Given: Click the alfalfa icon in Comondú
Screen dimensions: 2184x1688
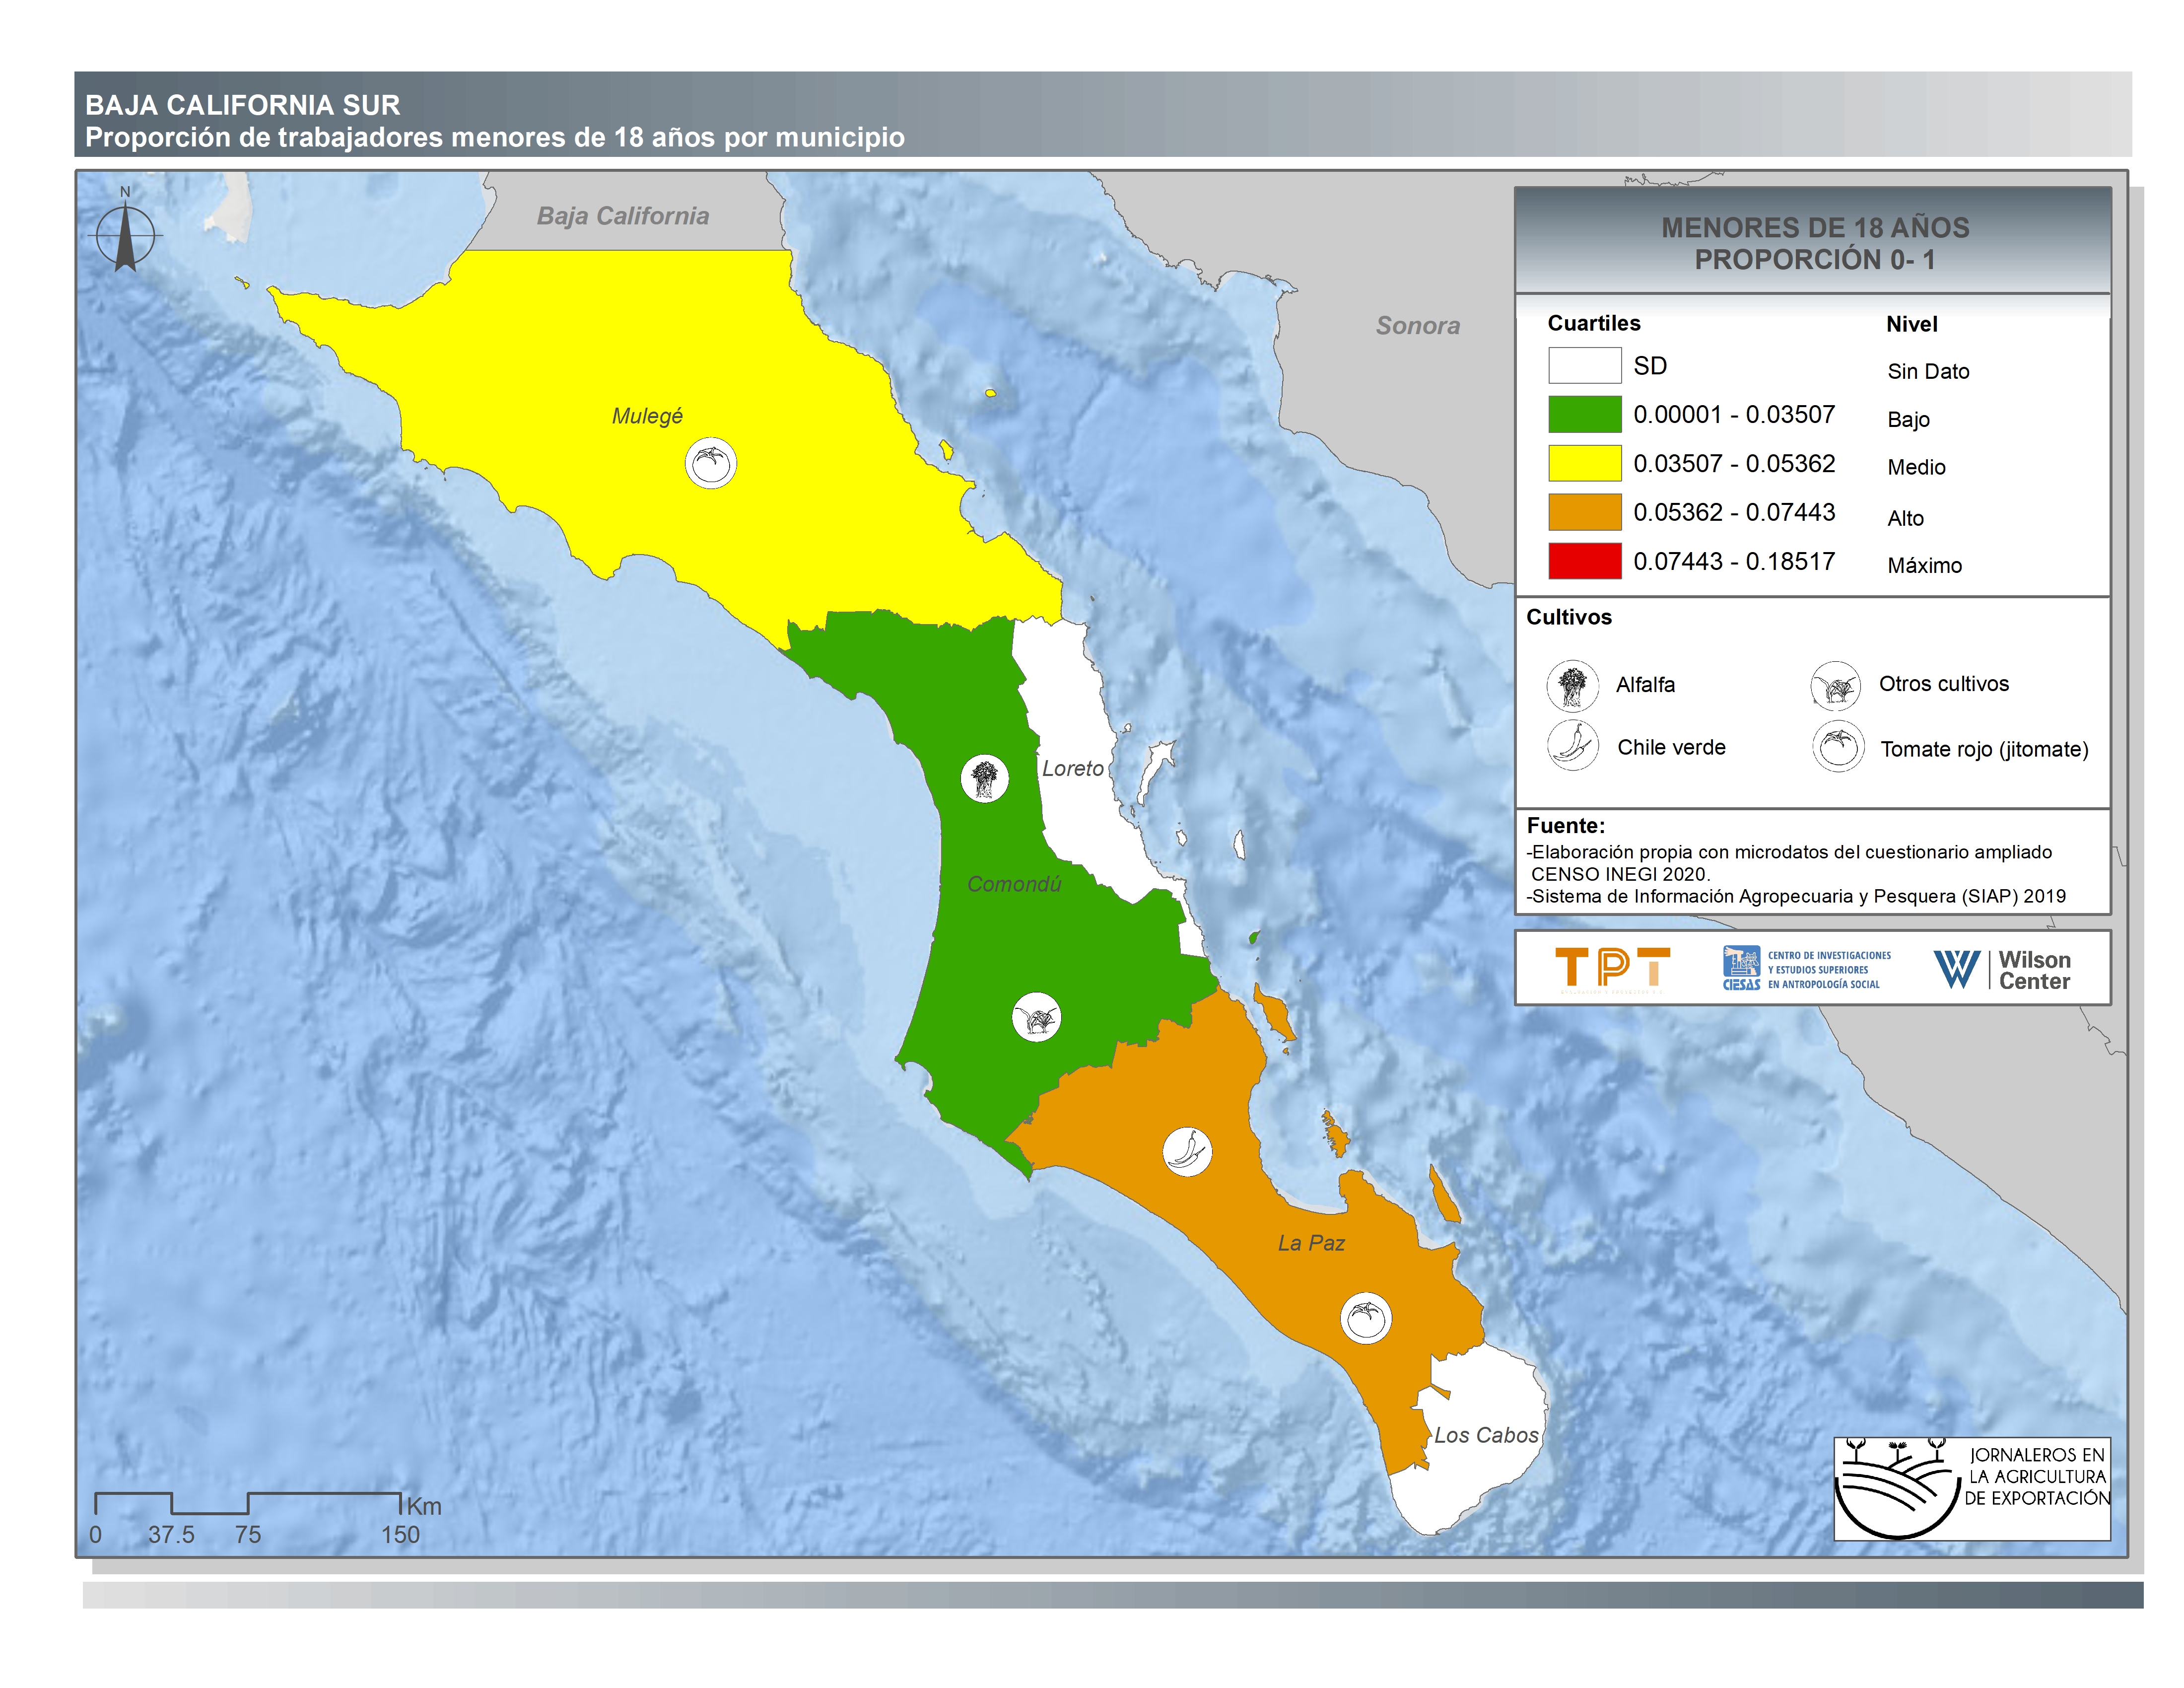Looking at the screenshot, I should tap(985, 778).
